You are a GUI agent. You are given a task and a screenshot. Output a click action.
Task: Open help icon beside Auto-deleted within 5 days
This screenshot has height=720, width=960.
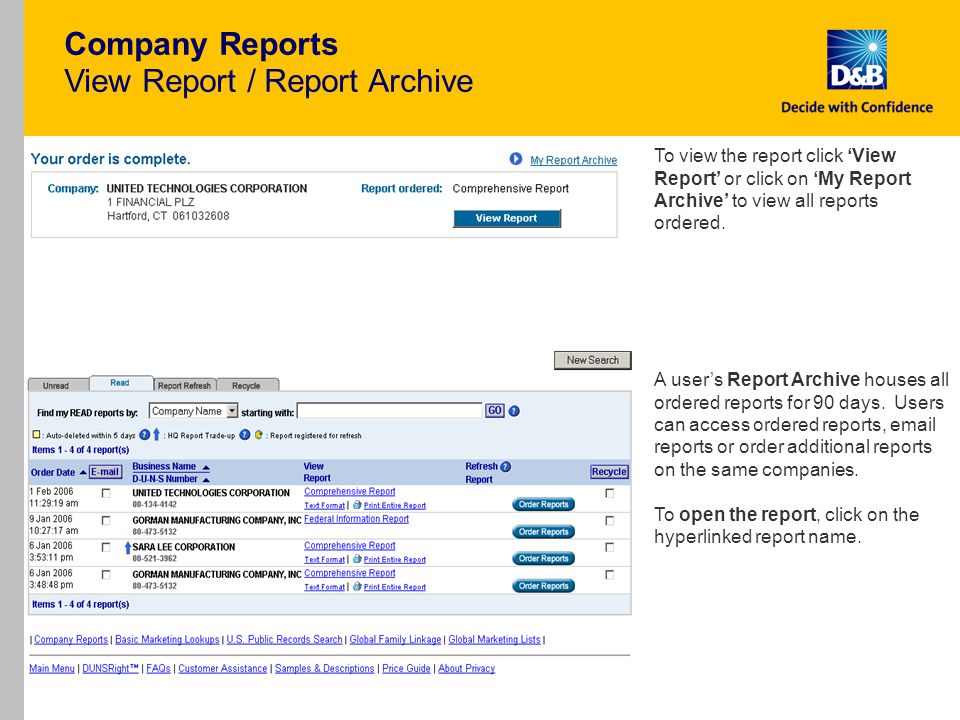tap(144, 435)
